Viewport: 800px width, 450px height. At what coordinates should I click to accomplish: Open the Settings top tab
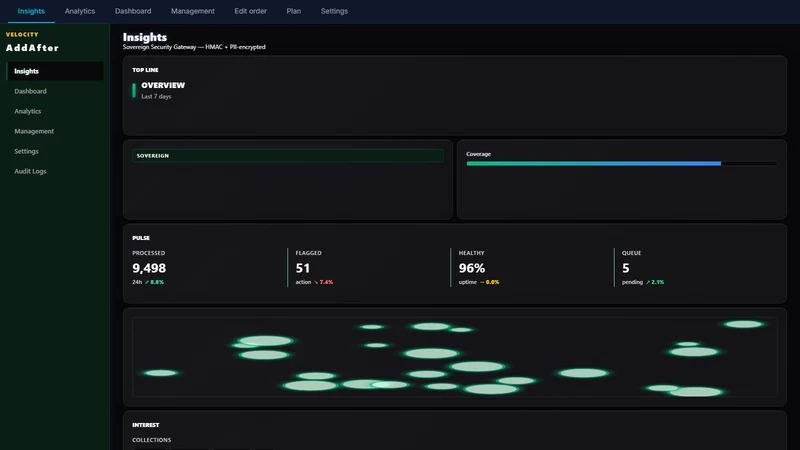pyautogui.click(x=334, y=11)
